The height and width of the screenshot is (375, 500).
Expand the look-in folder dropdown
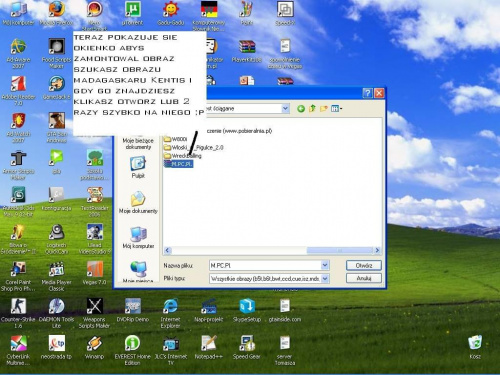(285, 108)
